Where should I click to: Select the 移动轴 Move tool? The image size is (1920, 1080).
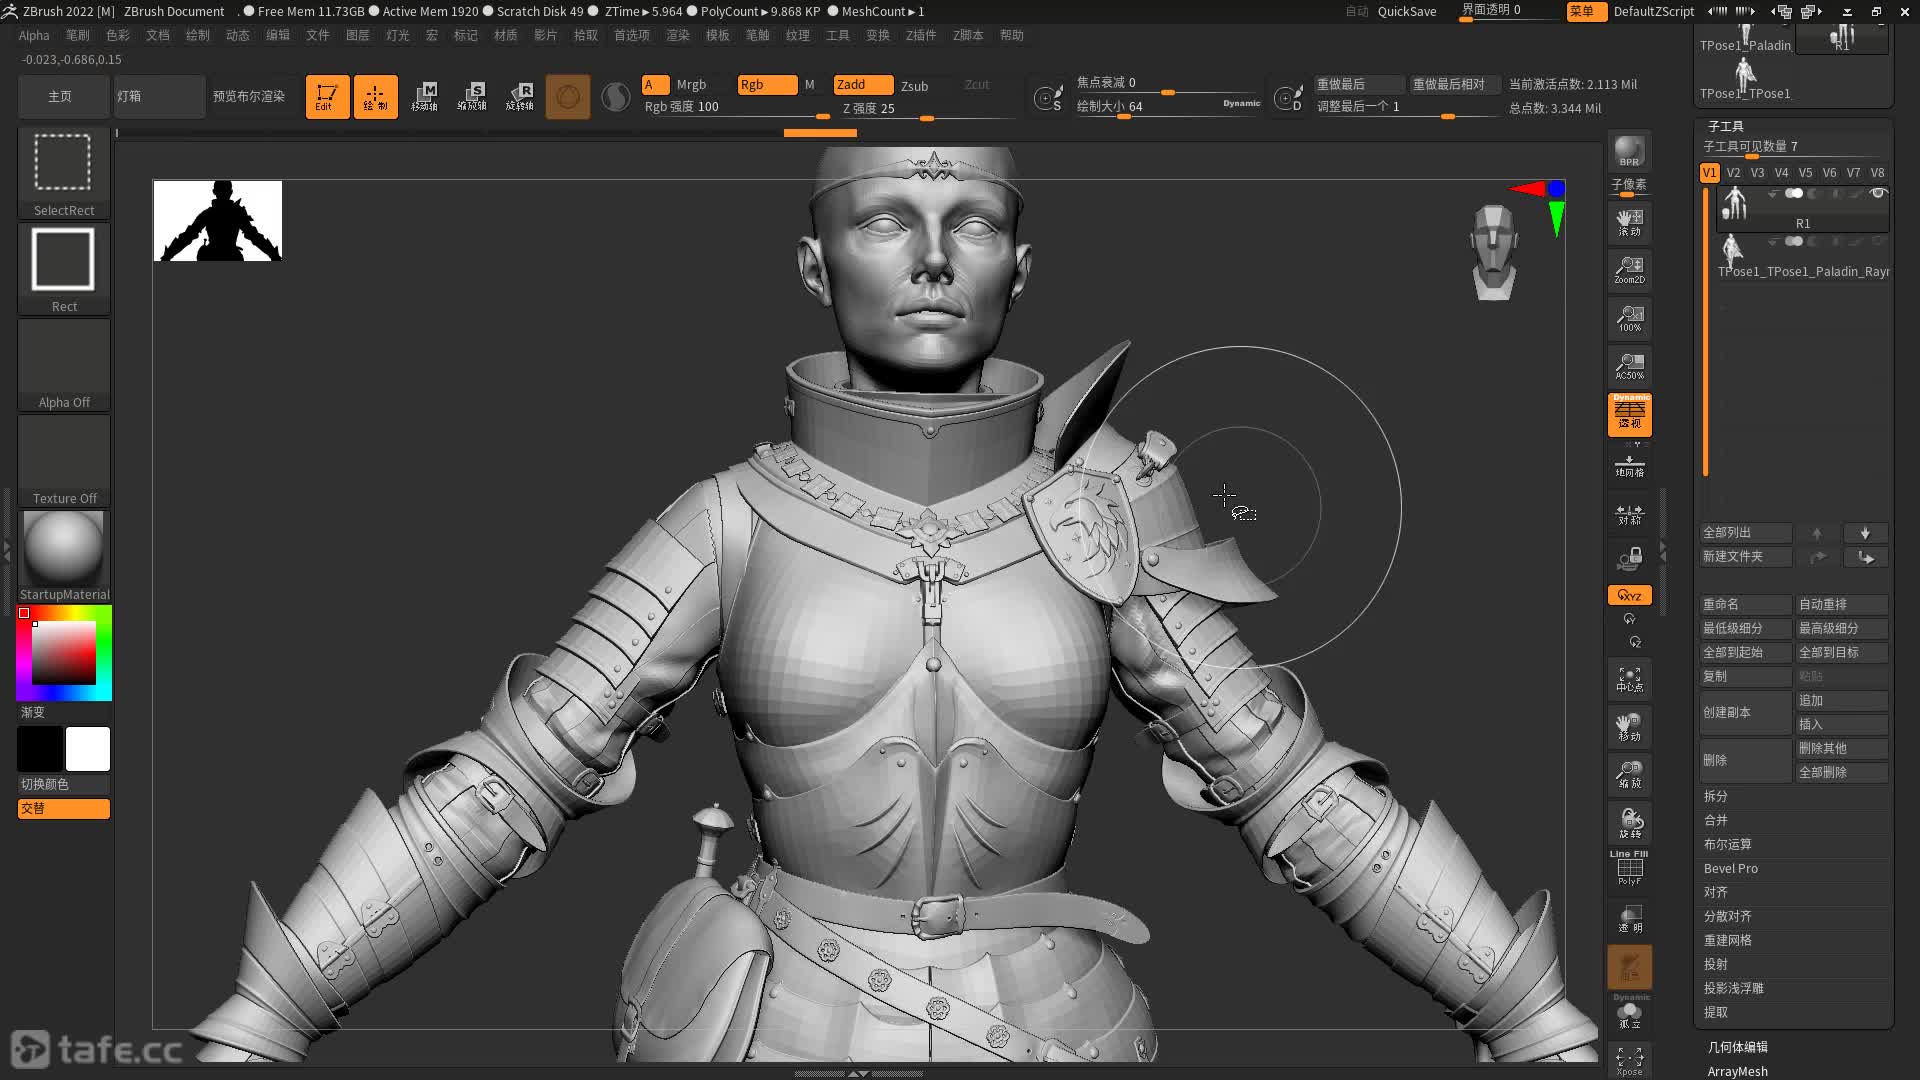pyautogui.click(x=424, y=97)
